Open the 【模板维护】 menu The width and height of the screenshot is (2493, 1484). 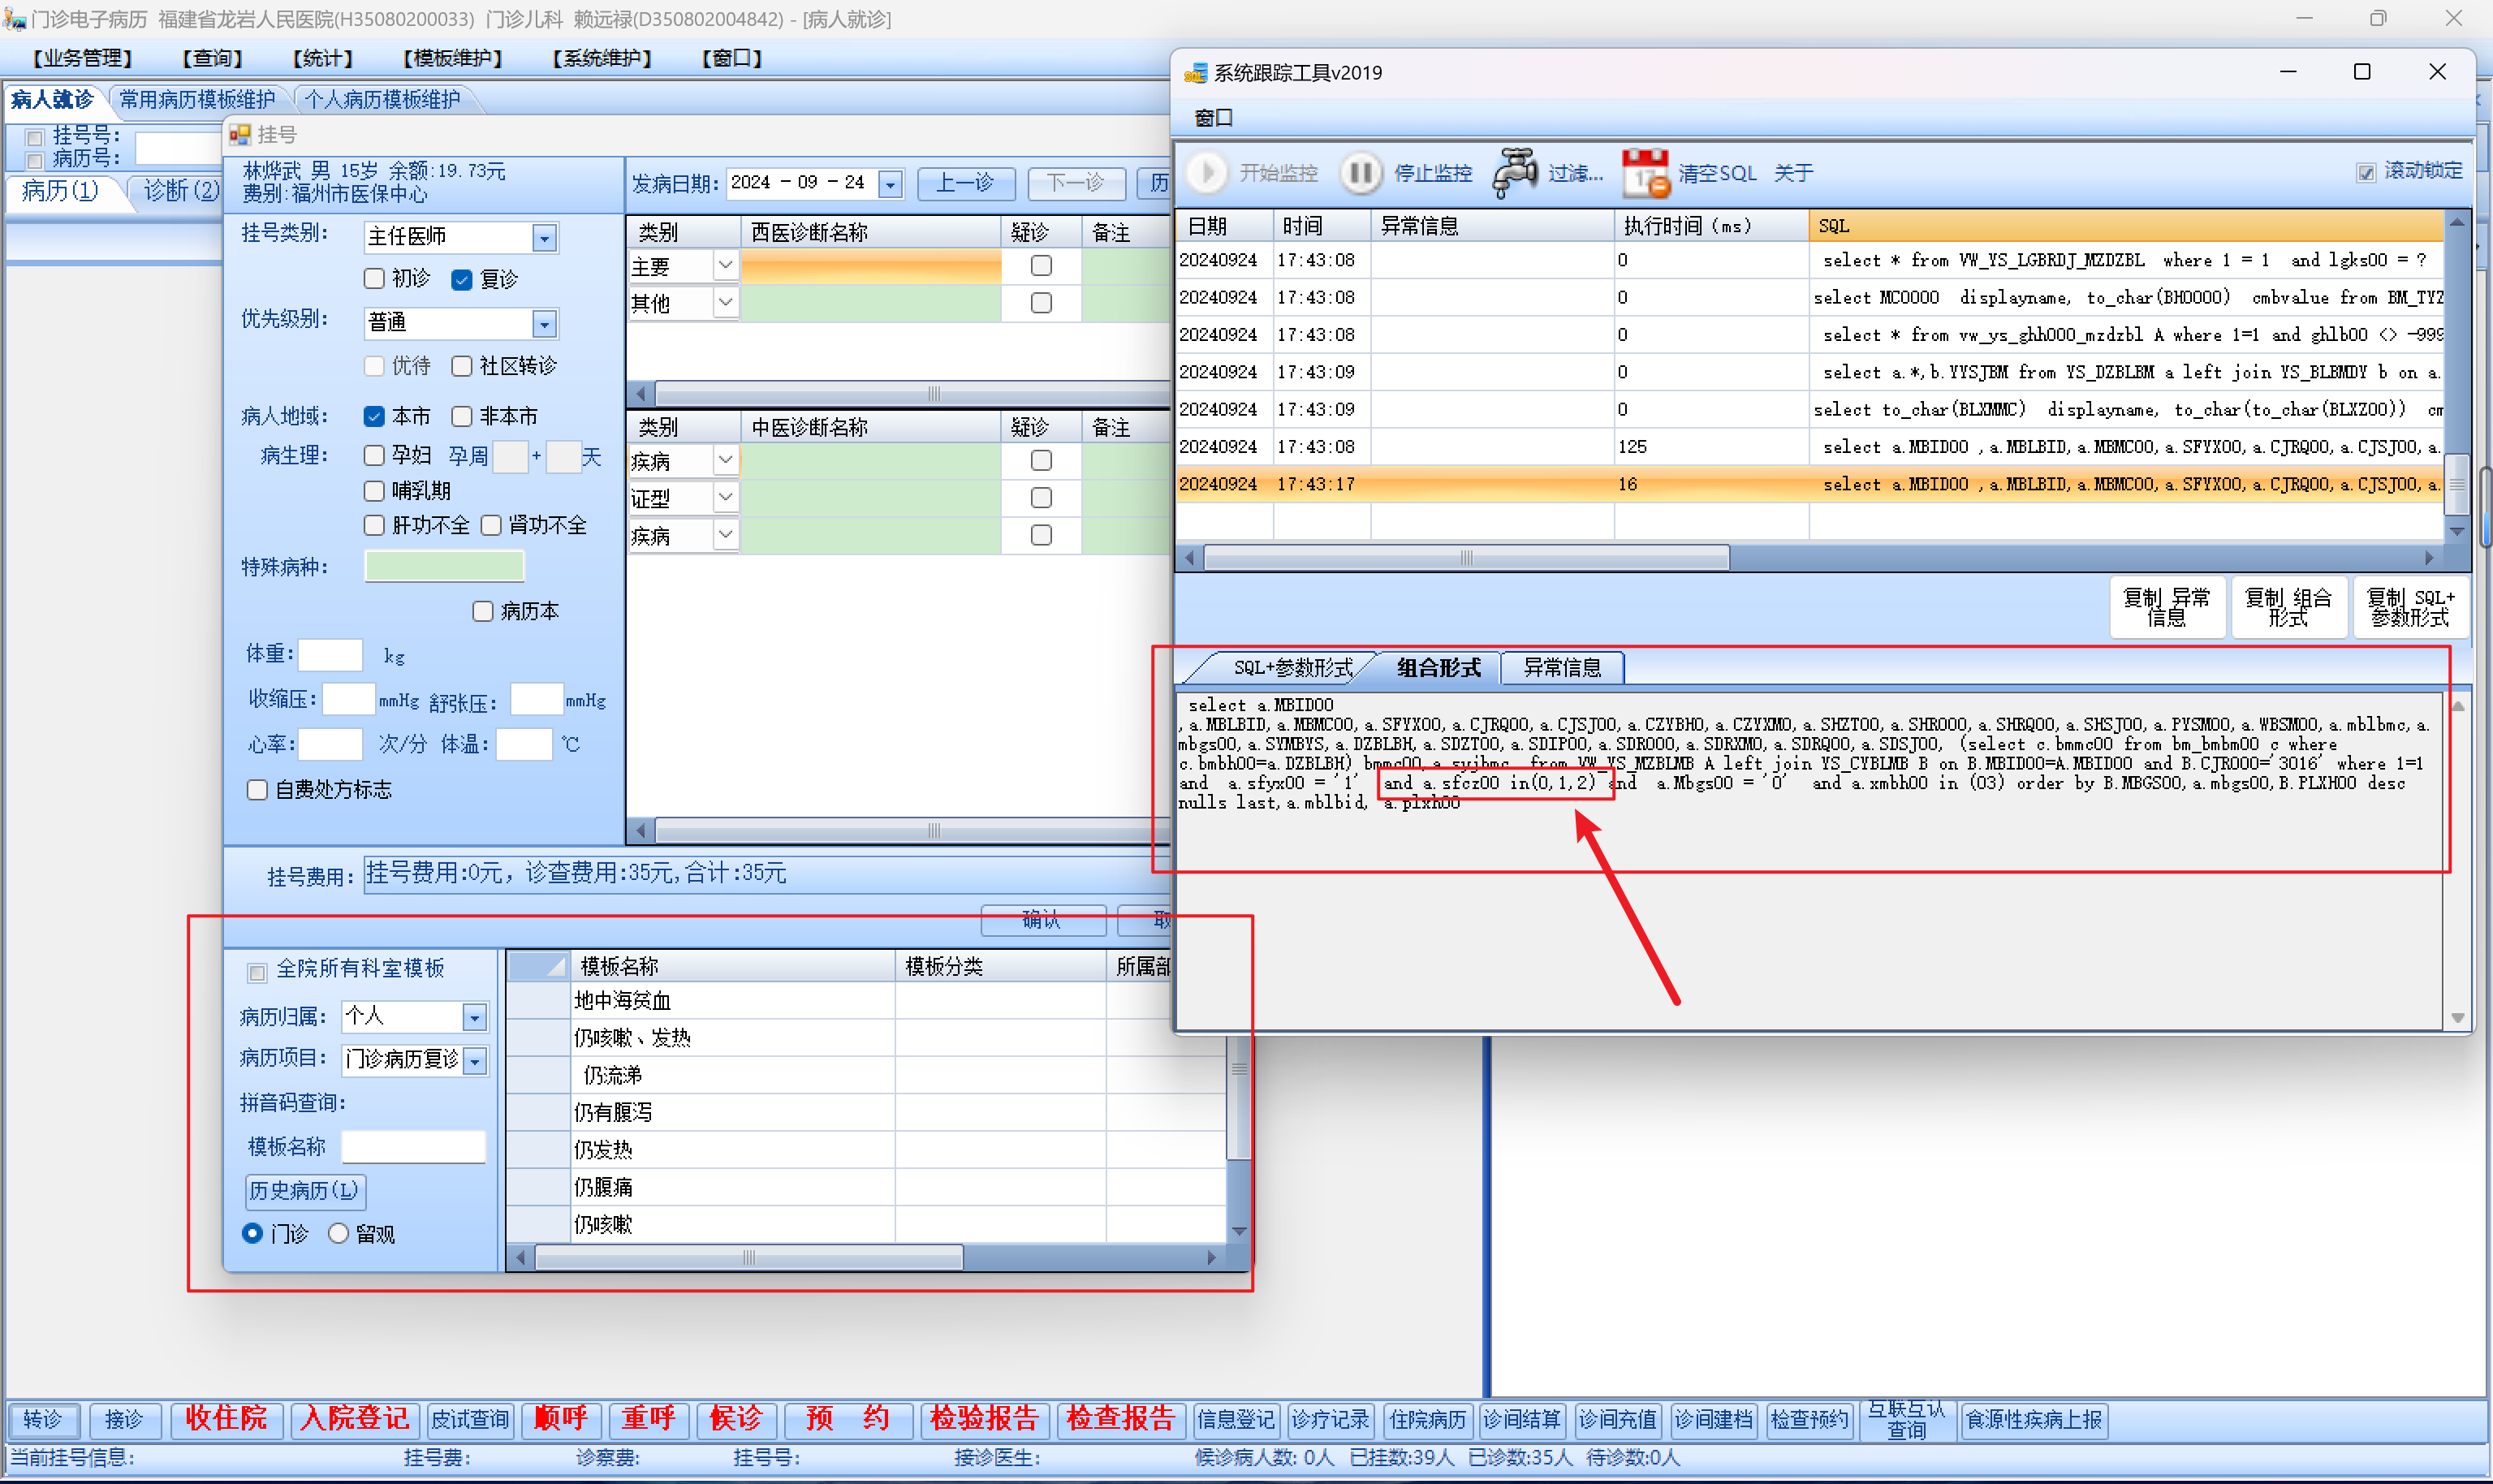click(x=452, y=58)
